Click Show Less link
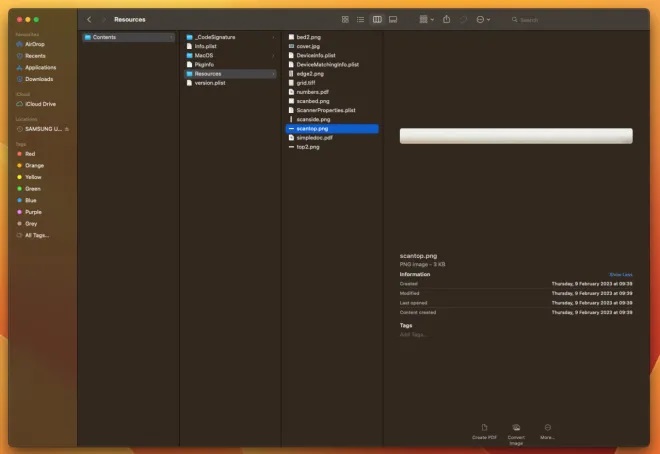Screen dimensions: 660x454 [x=620, y=273]
